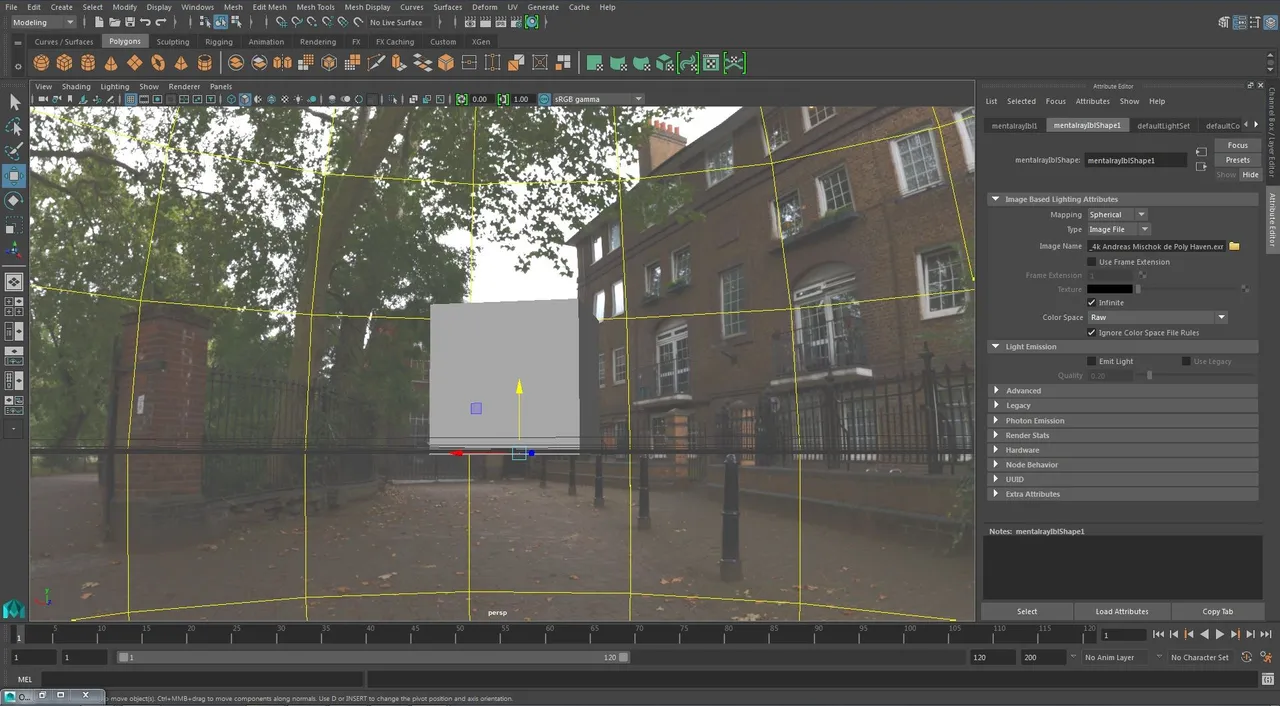Screen dimensions: 1280x706
Task: Click the Focus button
Action: click(1238, 146)
